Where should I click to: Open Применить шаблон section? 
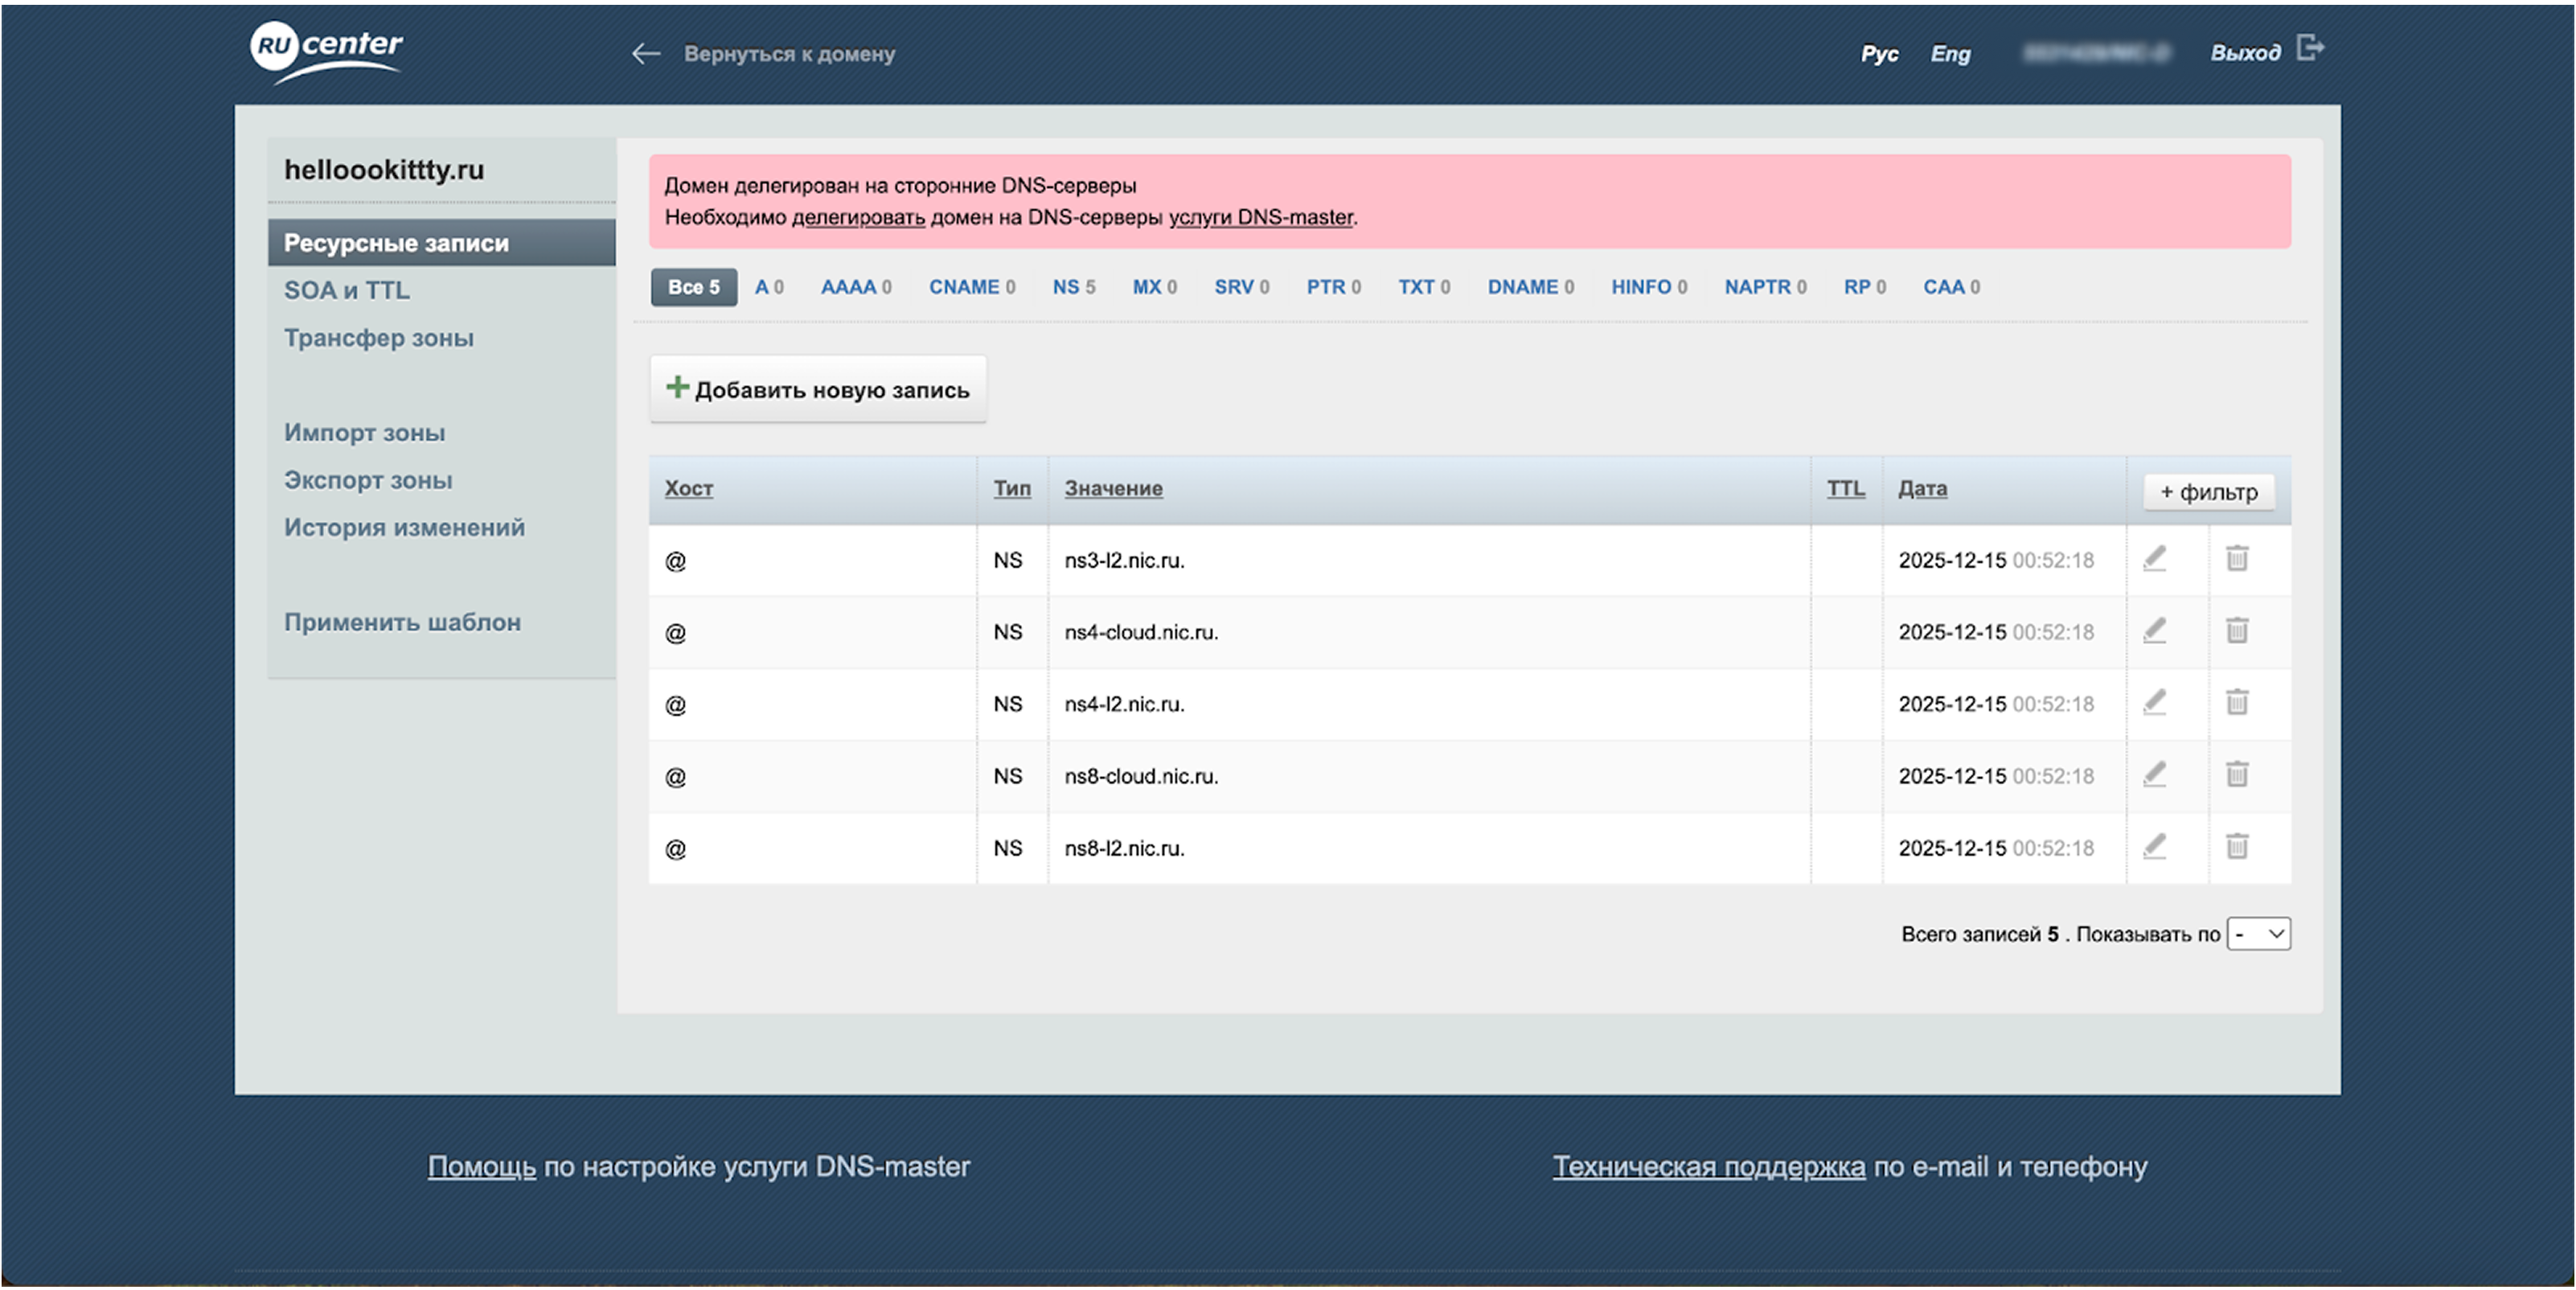(402, 622)
